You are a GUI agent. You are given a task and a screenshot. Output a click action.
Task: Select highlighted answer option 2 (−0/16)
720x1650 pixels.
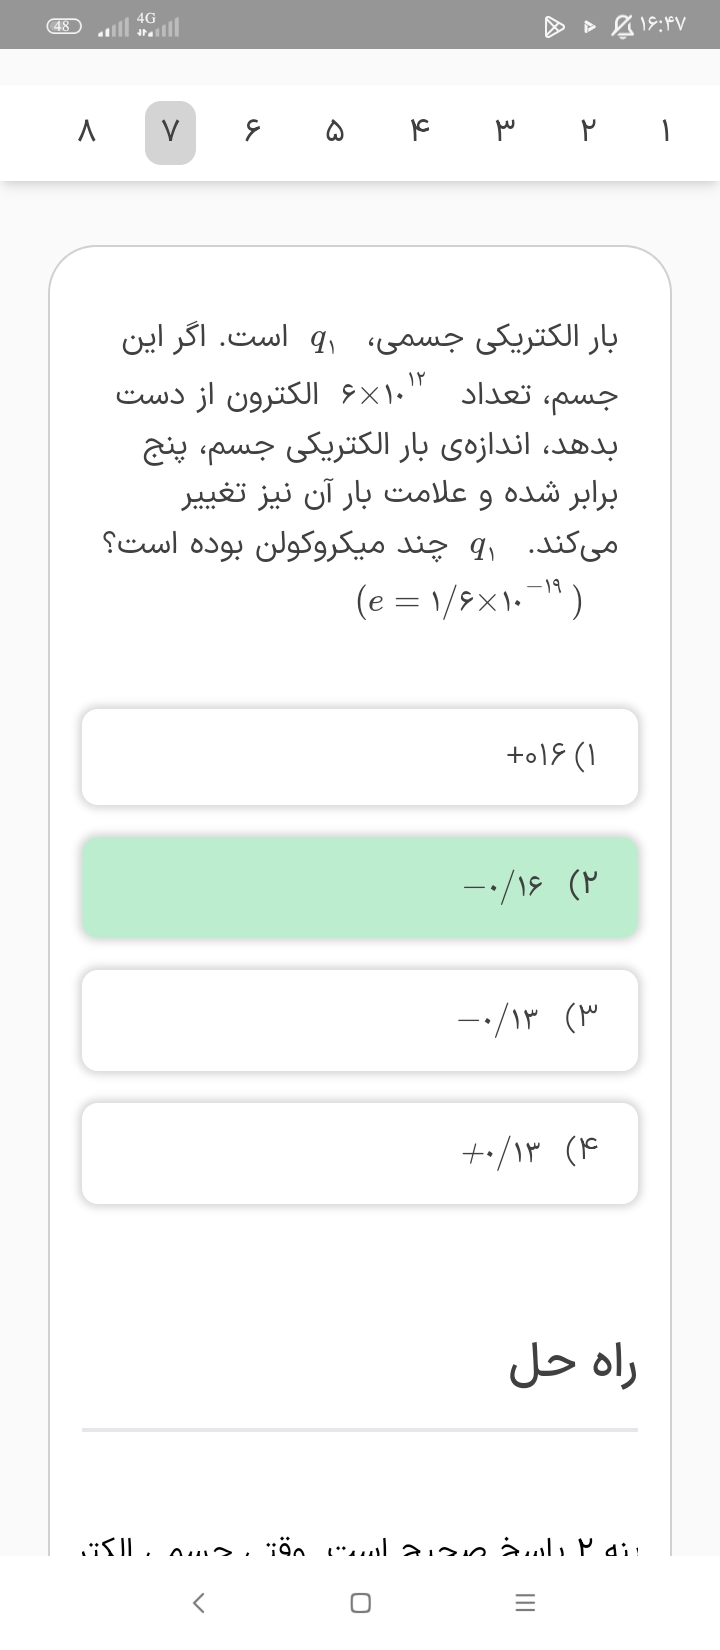pos(360,887)
